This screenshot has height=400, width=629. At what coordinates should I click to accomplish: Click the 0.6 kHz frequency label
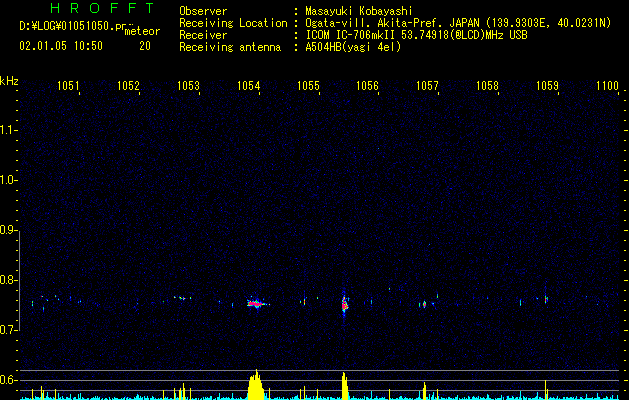(x=8, y=380)
